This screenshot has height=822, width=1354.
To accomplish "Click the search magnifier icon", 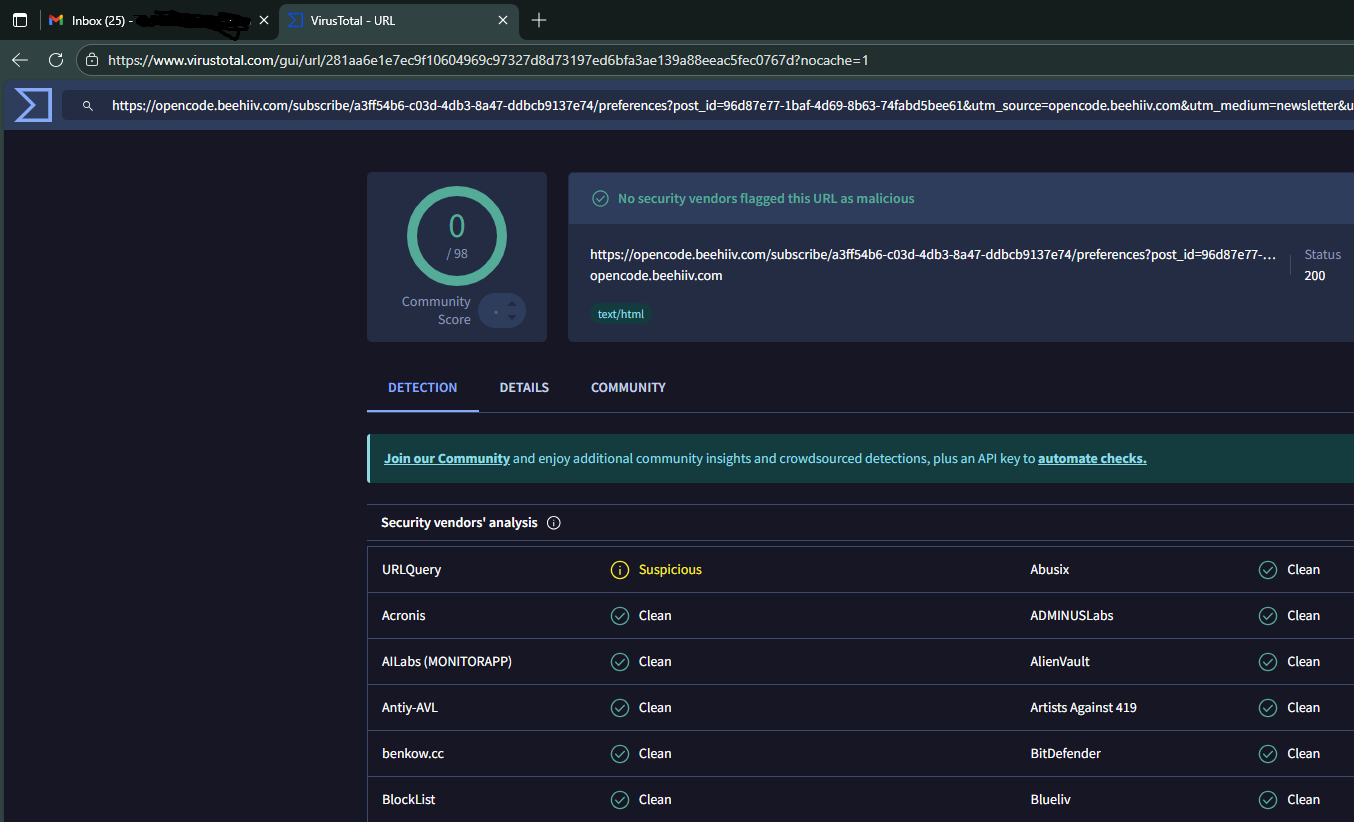I will click(88, 105).
